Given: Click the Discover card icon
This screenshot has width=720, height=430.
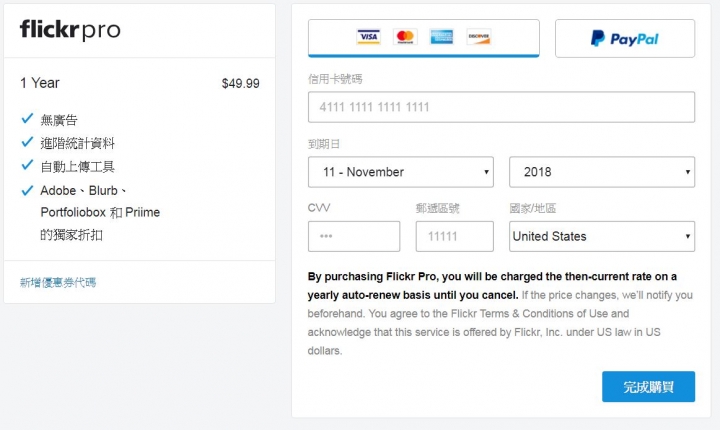Looking at the screenshot, I should pyautogui.click(x=479, y=37).
